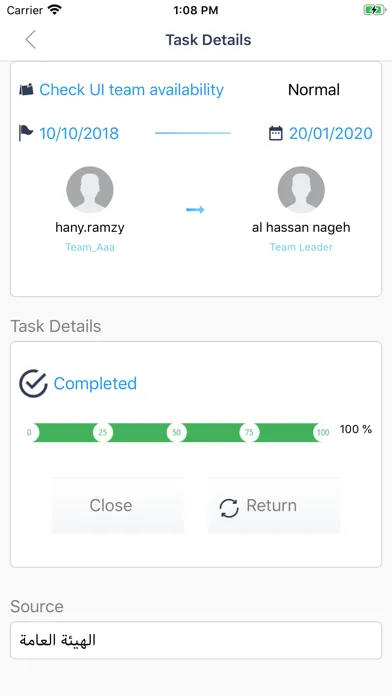Tap the folder icon beside task title
The image size is (392, 696).
(x=27, y=90)
